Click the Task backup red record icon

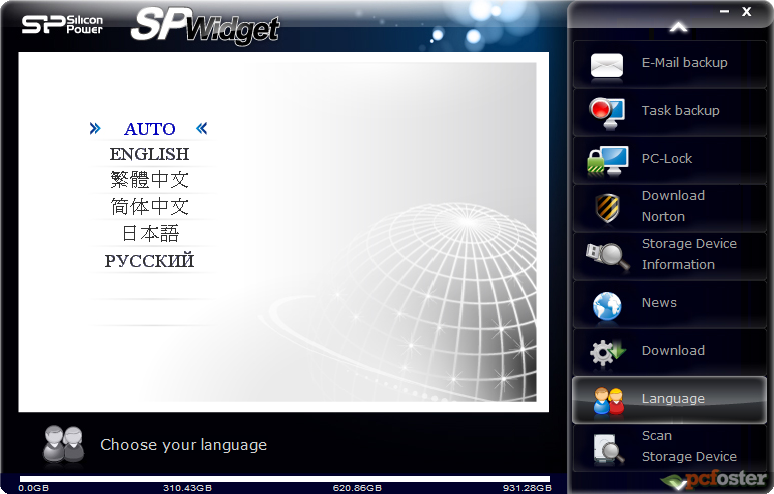tap(607, 113)
